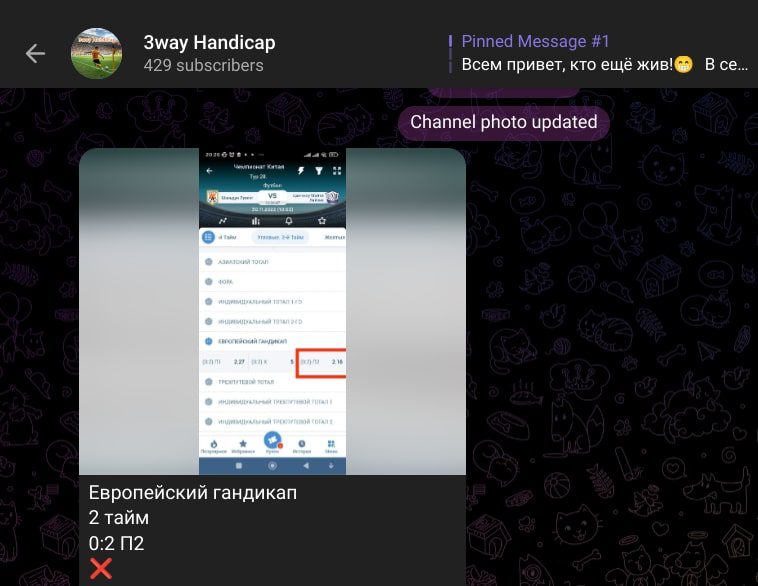Open the 3way Handicap channel title
The width and height of the screenshot is (758, 586).
(x=209, y=42)
